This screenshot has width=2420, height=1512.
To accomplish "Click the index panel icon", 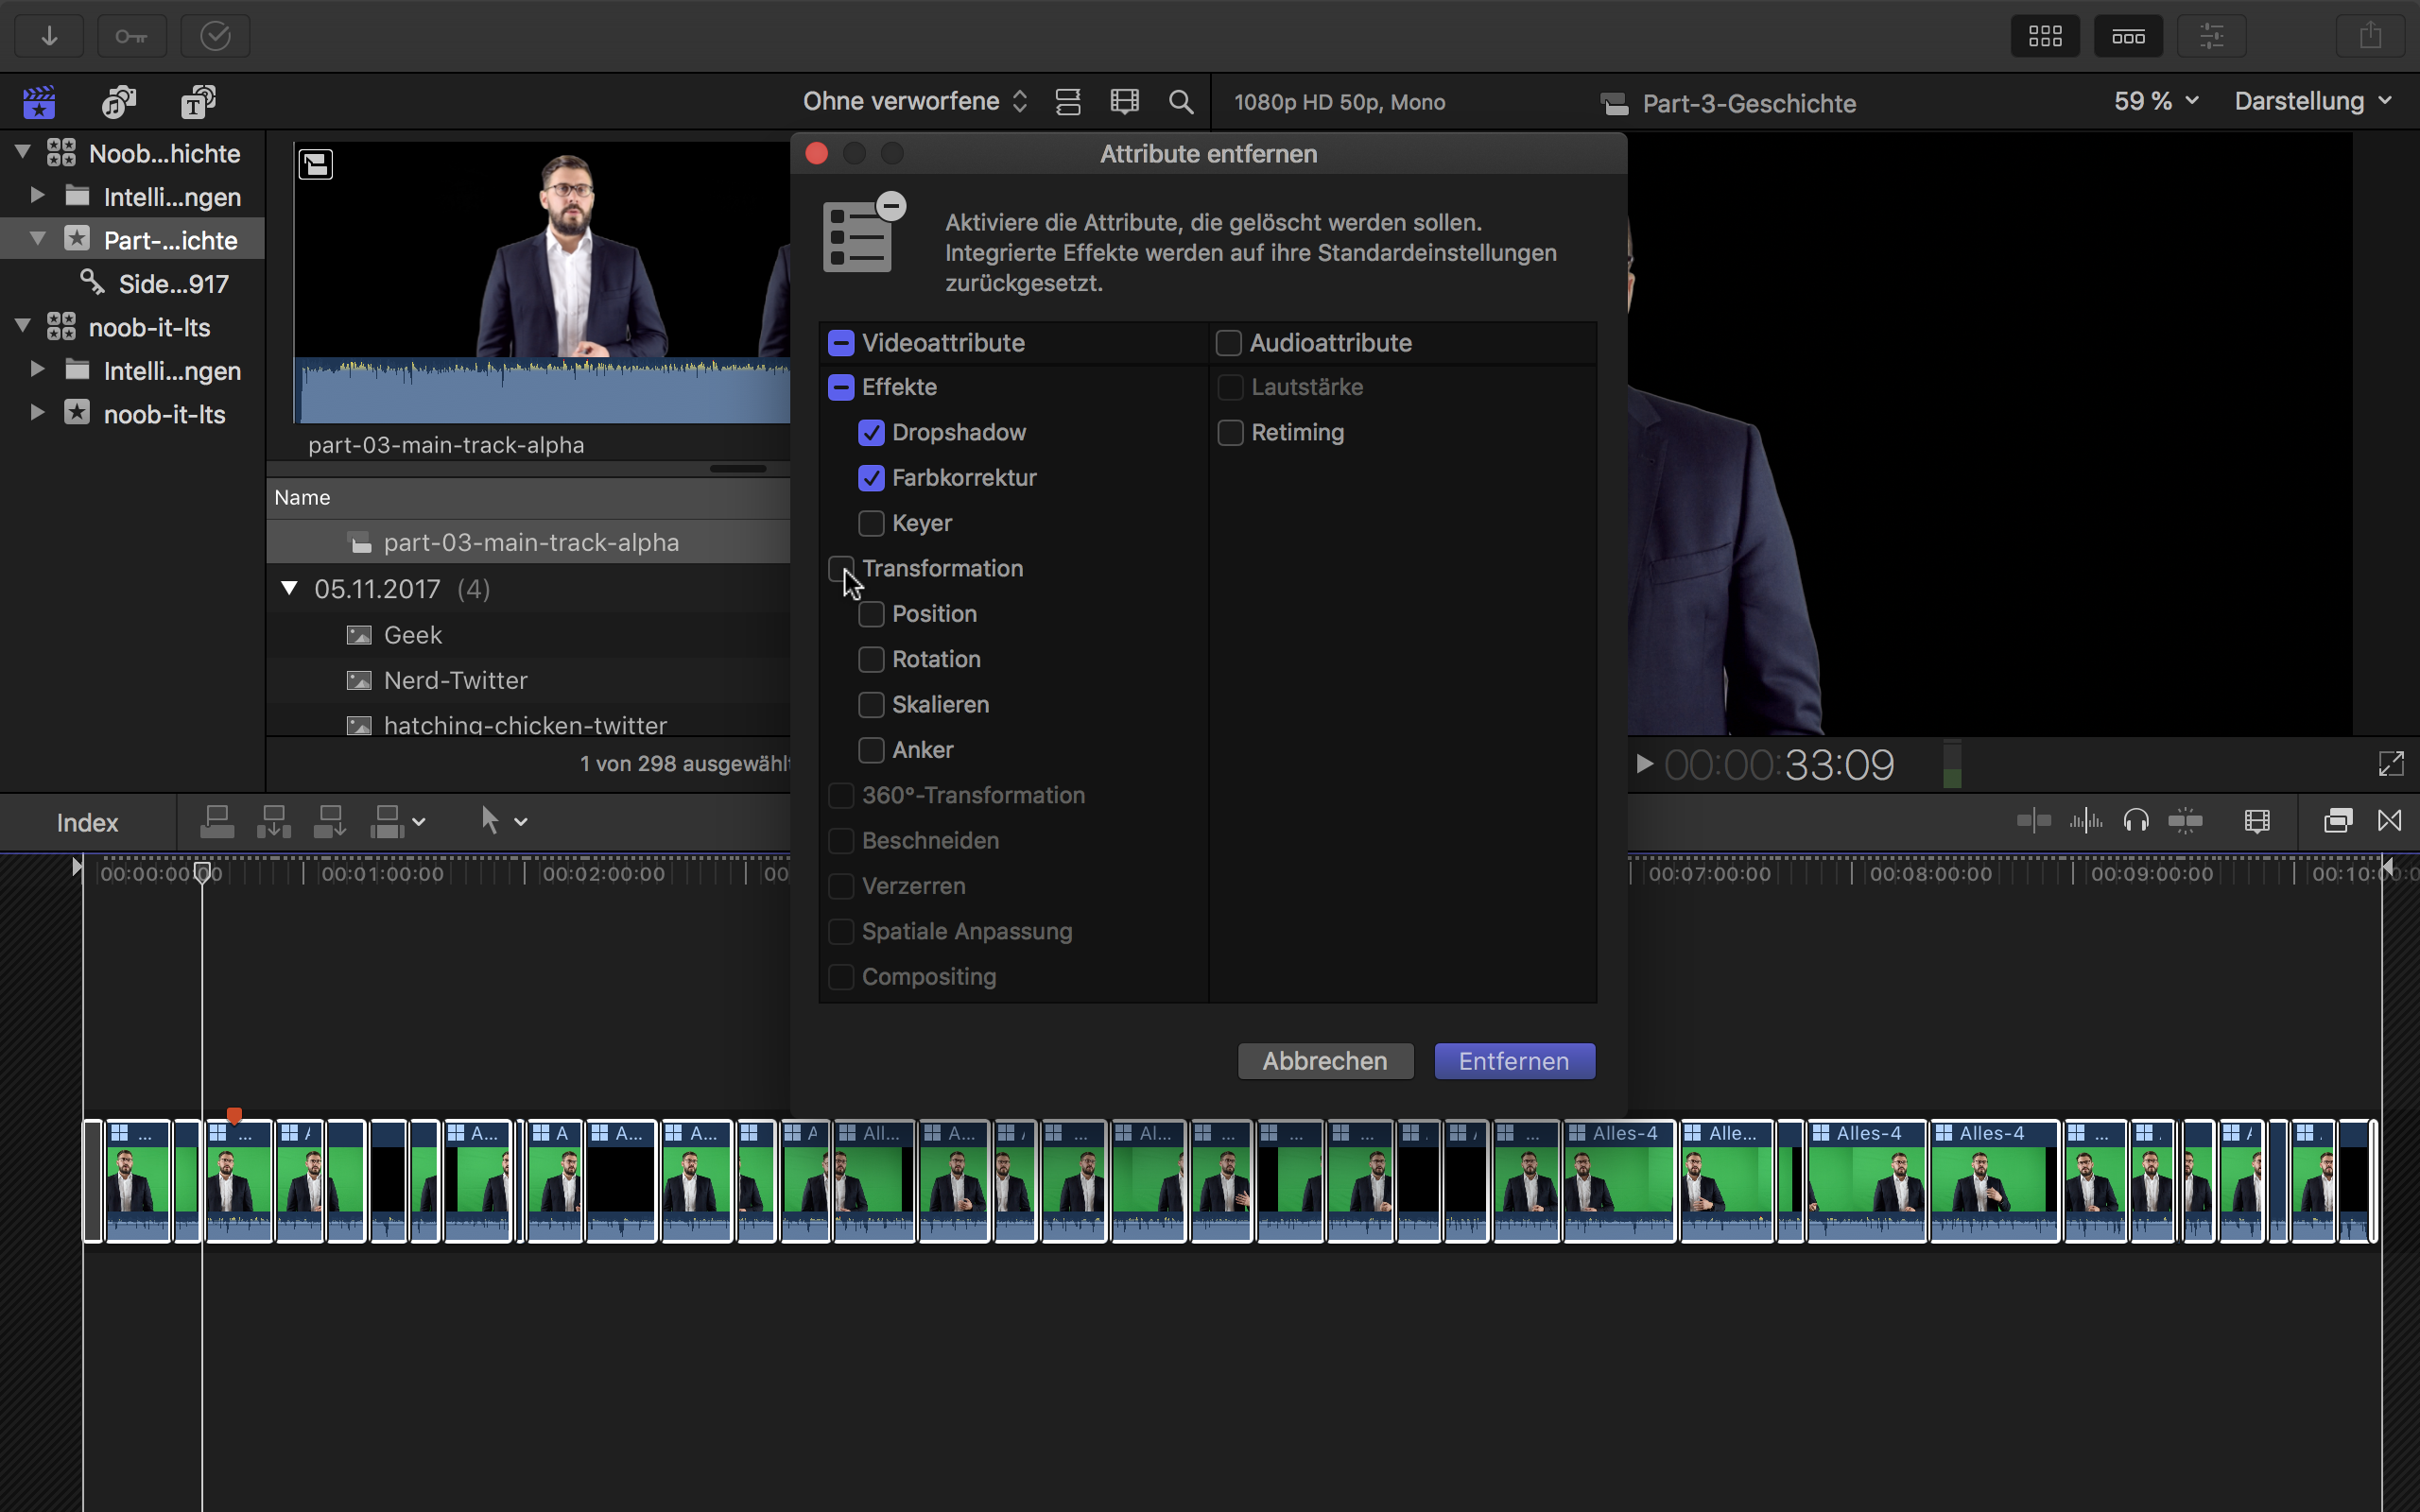I will pyautogui.click(x=87, y=820).
